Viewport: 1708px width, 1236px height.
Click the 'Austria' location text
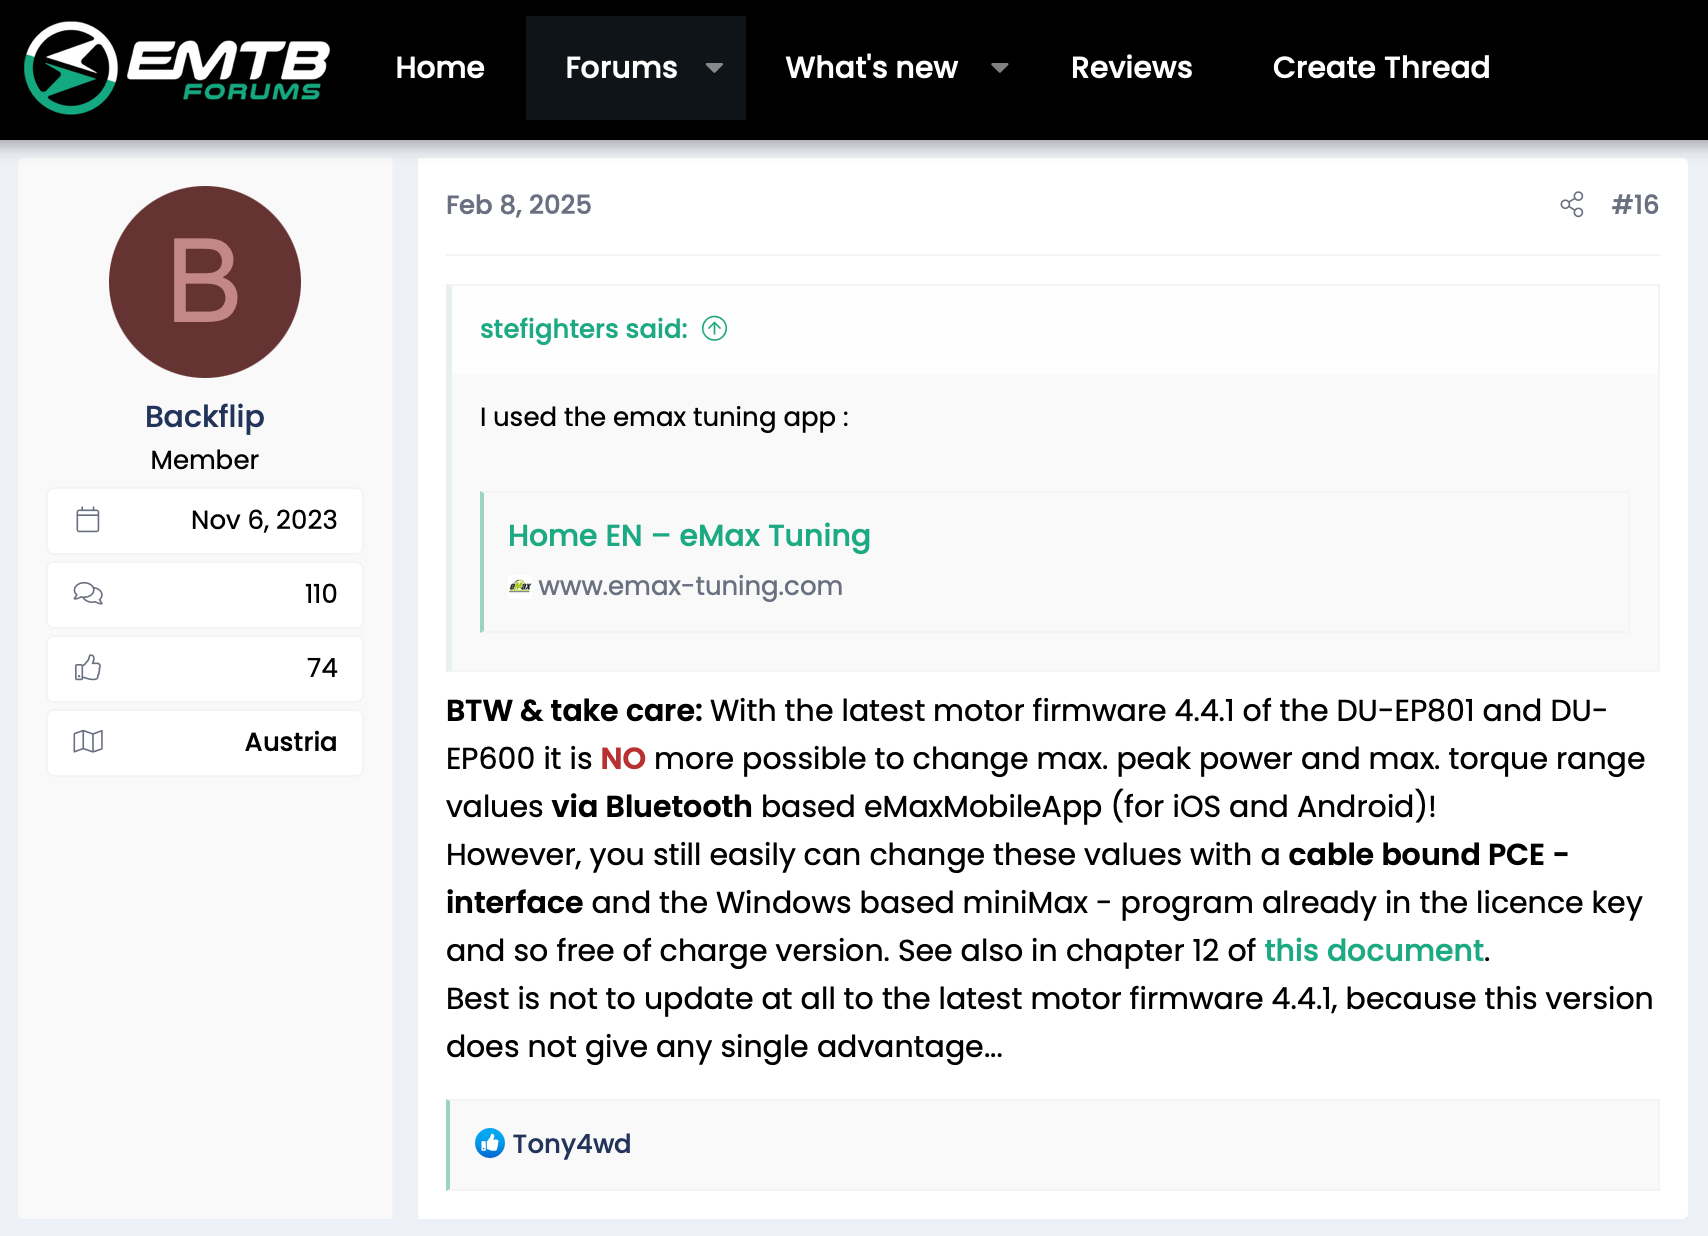291,742
